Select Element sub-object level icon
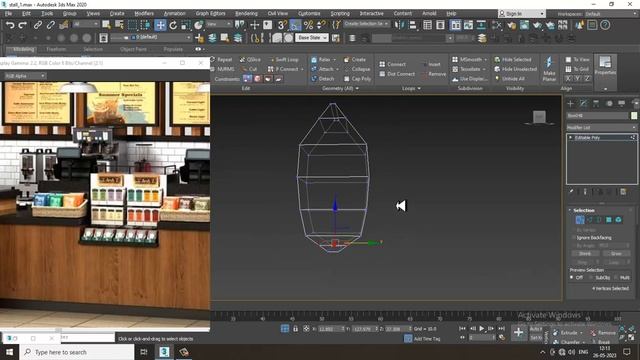 [x=618, y=220]
